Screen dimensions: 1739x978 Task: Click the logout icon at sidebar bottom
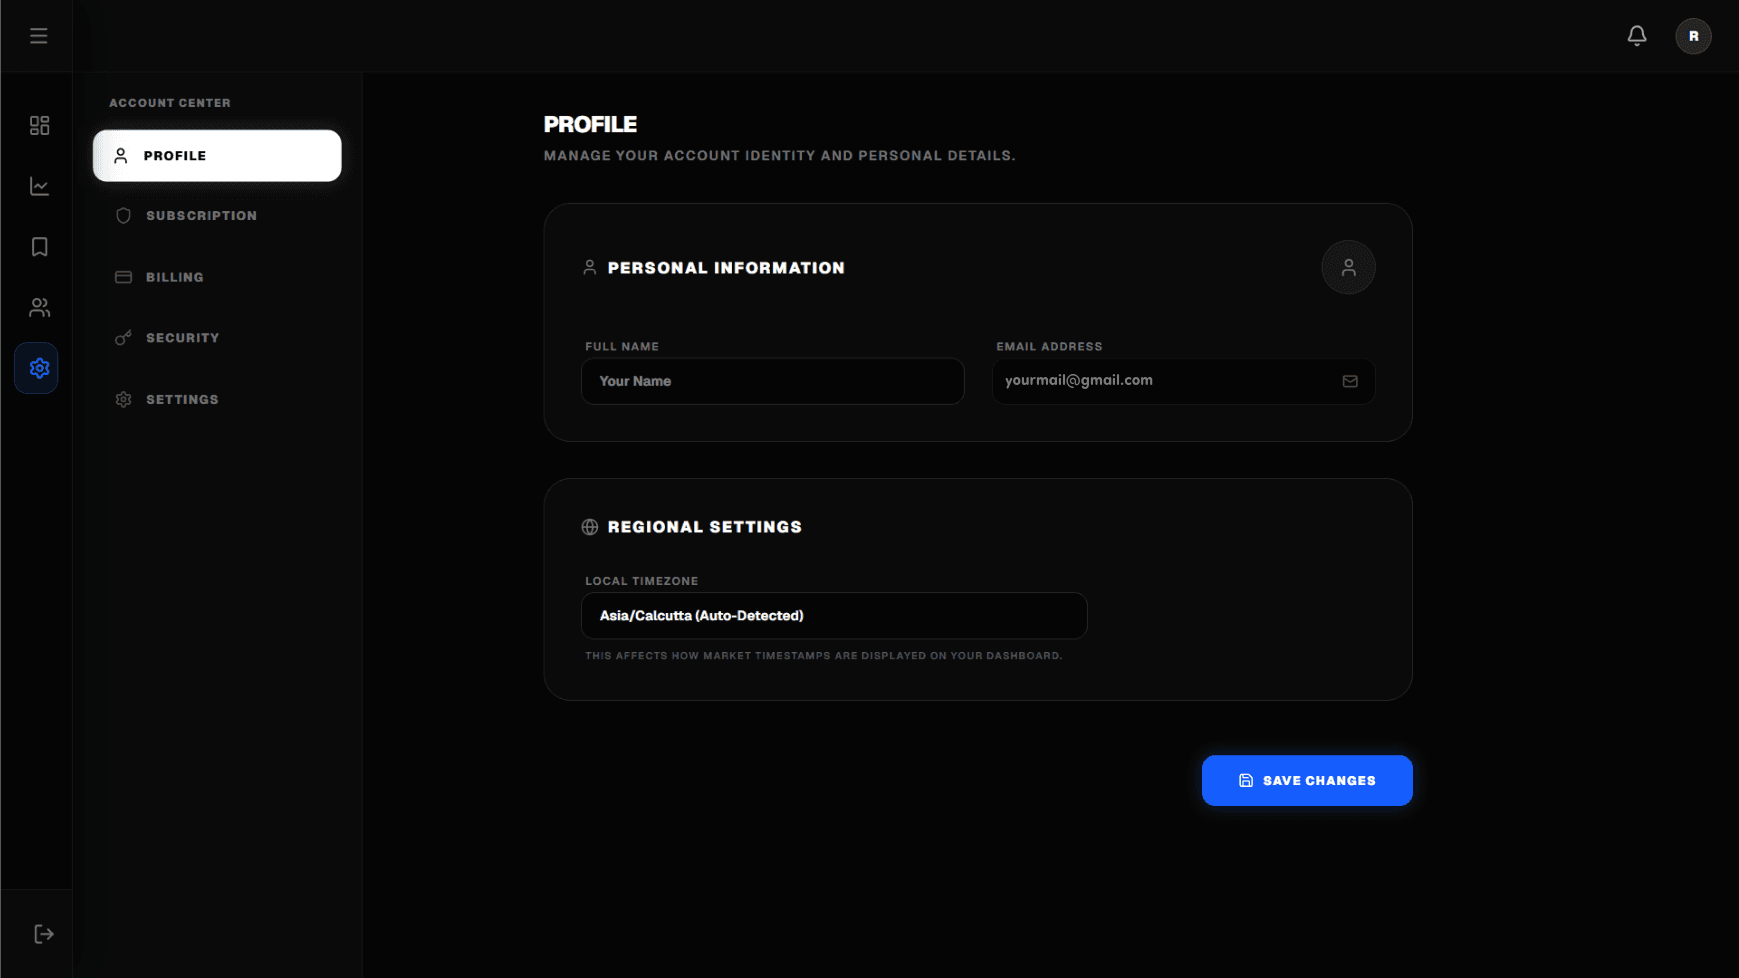pyautogui.click(x=43, y=934)
